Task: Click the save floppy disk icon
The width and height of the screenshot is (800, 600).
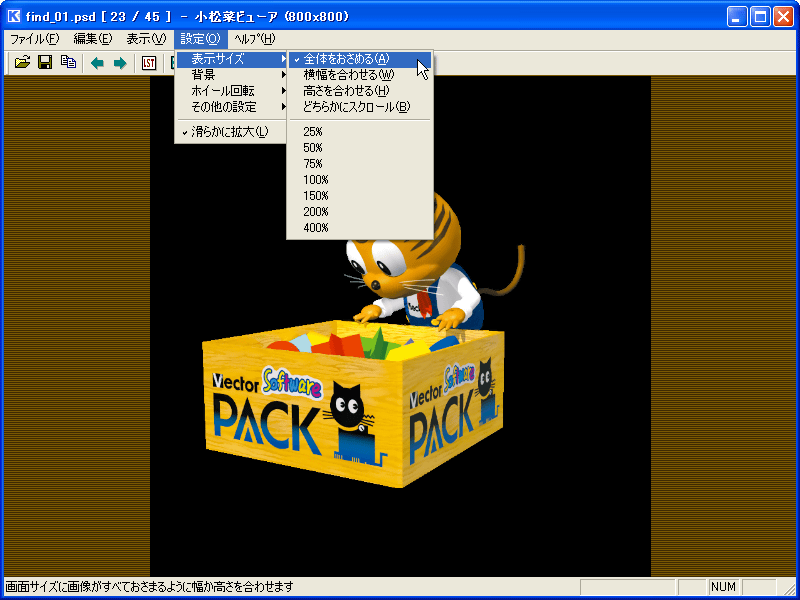Action: click(x=45, y=63)
